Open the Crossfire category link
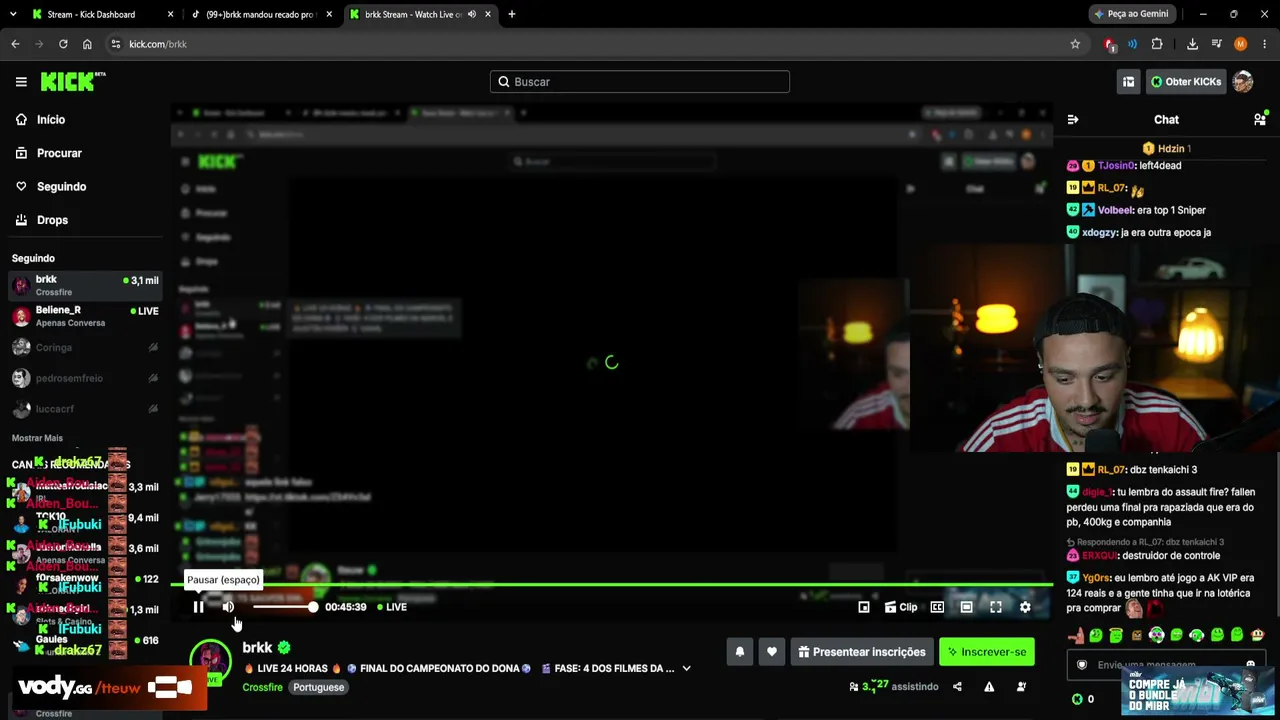The width and height of the screenshot is (1280, 720). [x=263, y=687]
